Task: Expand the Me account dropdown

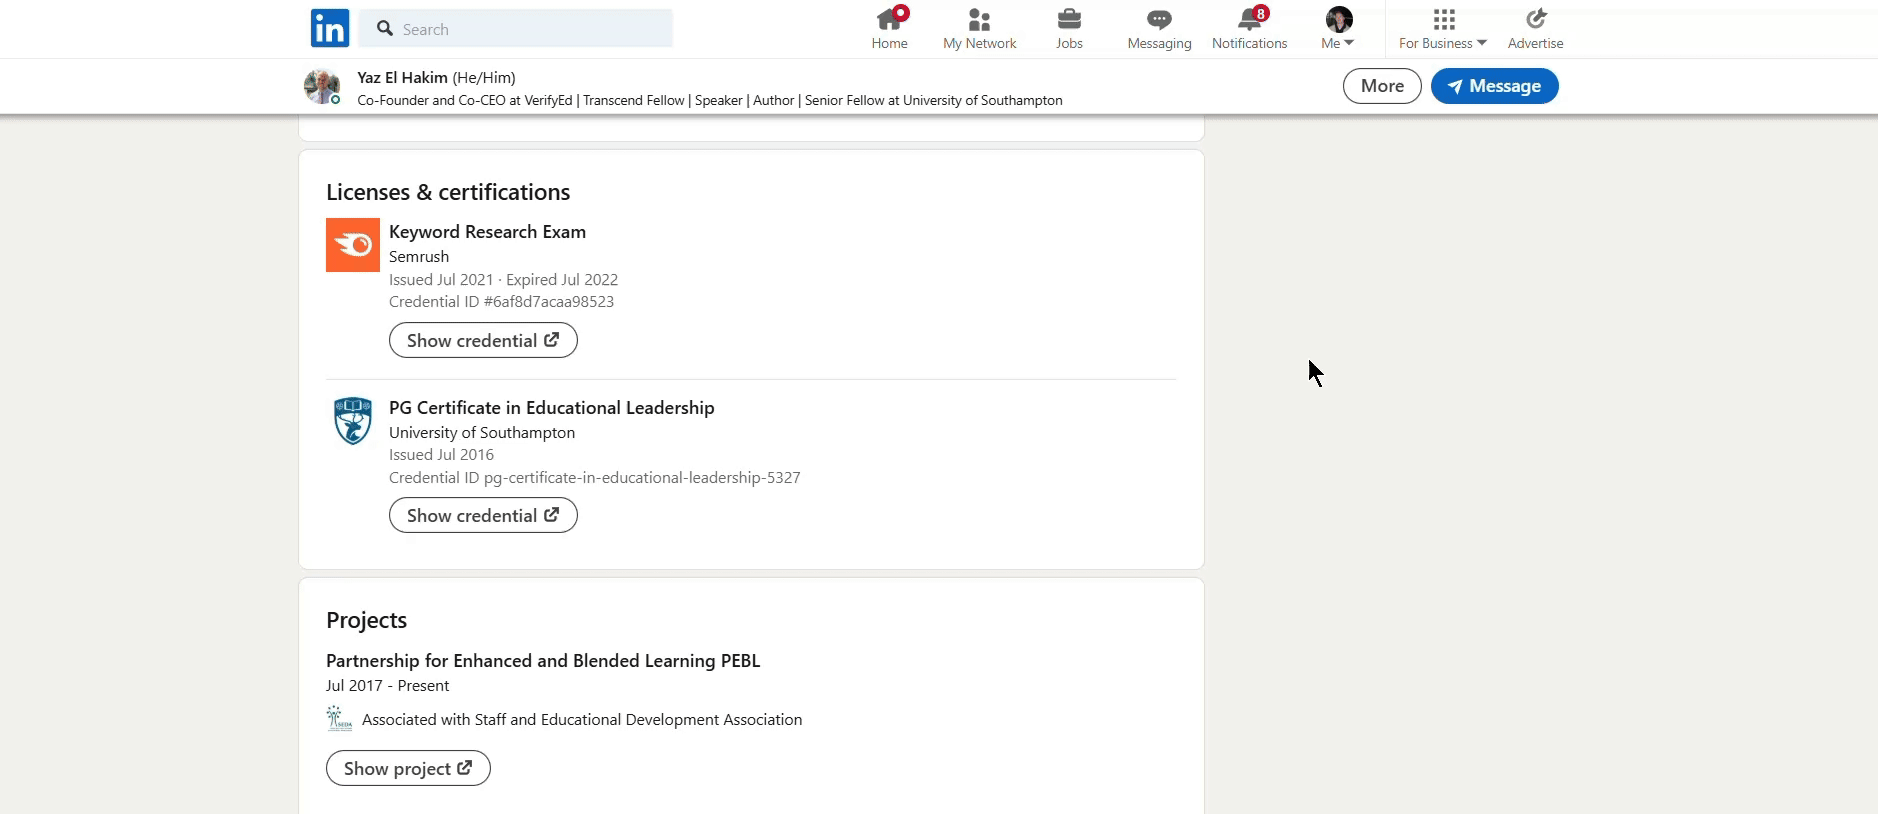Action: (x=1339, y=29)
